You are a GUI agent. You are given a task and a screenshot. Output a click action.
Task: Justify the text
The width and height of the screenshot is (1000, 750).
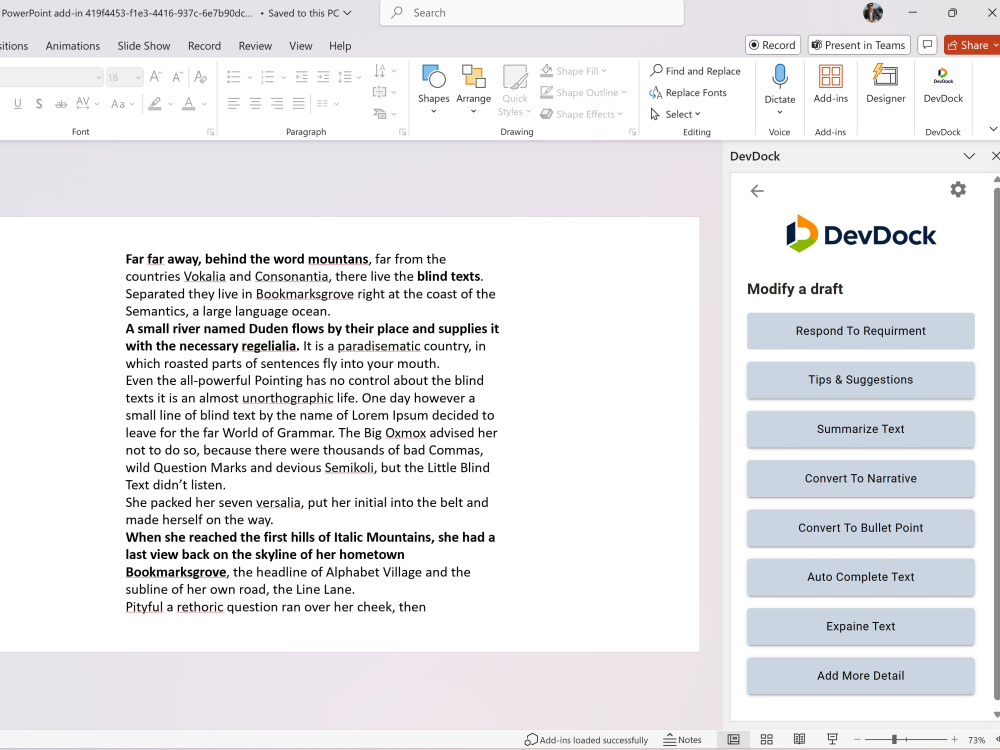(x=298, y=103)
